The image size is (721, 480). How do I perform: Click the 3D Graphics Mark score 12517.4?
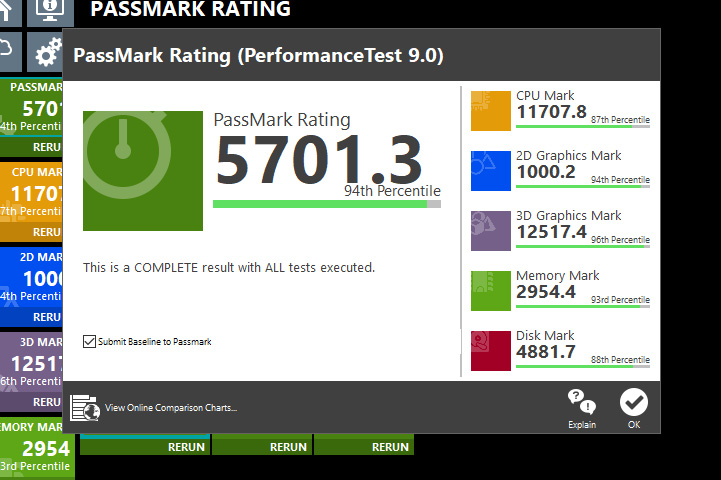click(551, 232)
